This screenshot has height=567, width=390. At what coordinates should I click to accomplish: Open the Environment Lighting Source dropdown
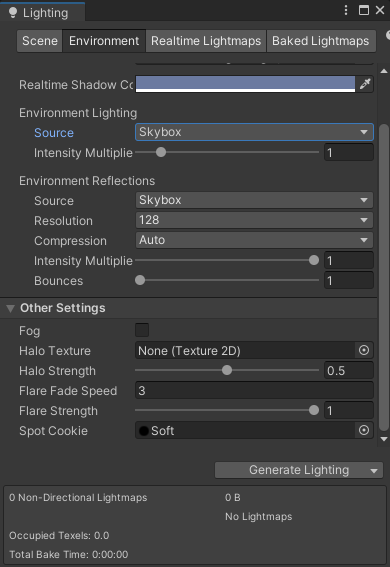pos(254,132)
